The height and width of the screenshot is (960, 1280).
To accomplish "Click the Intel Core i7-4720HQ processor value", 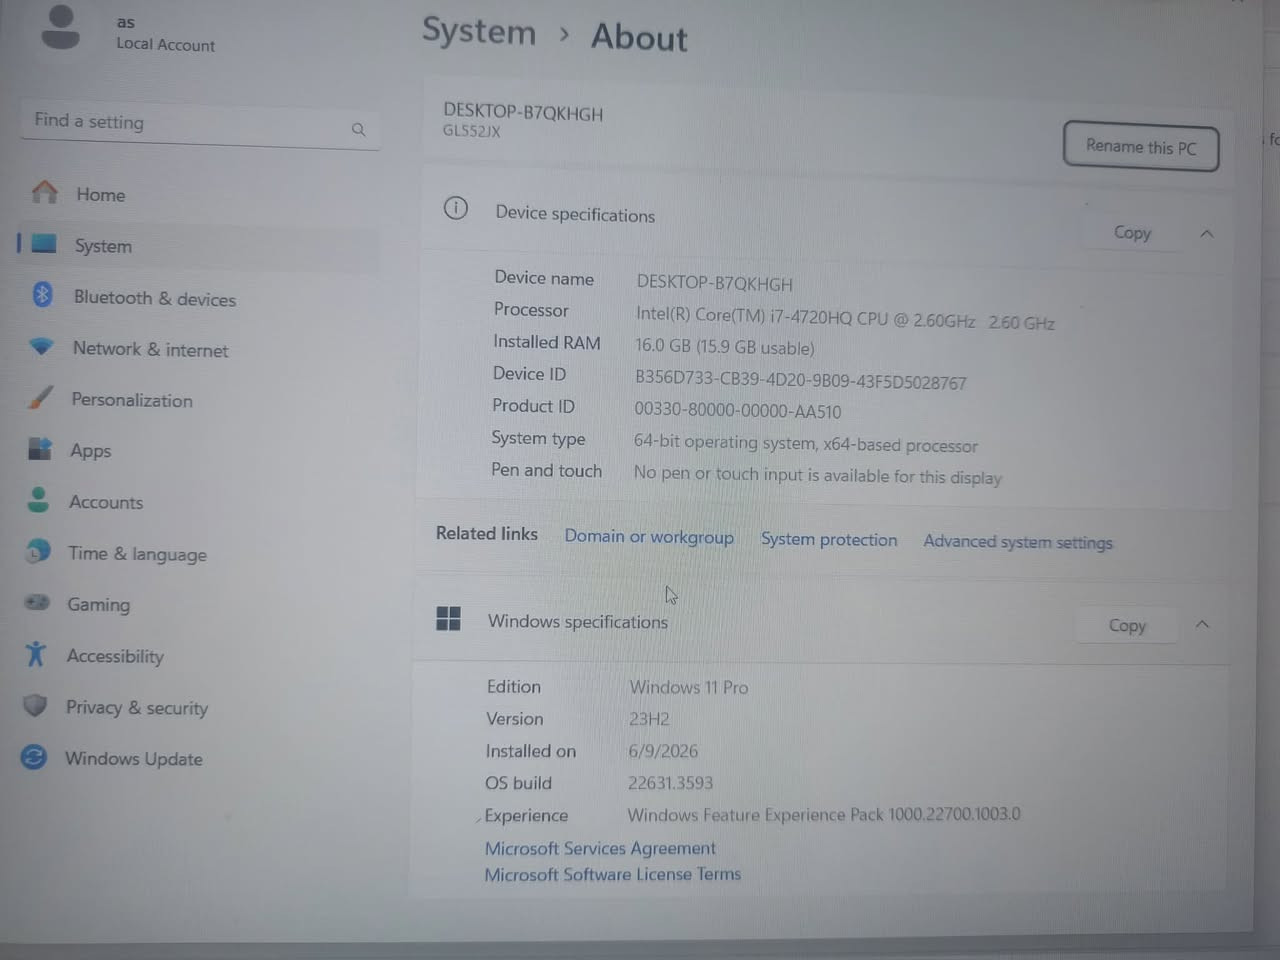I will tap(845, 318).
